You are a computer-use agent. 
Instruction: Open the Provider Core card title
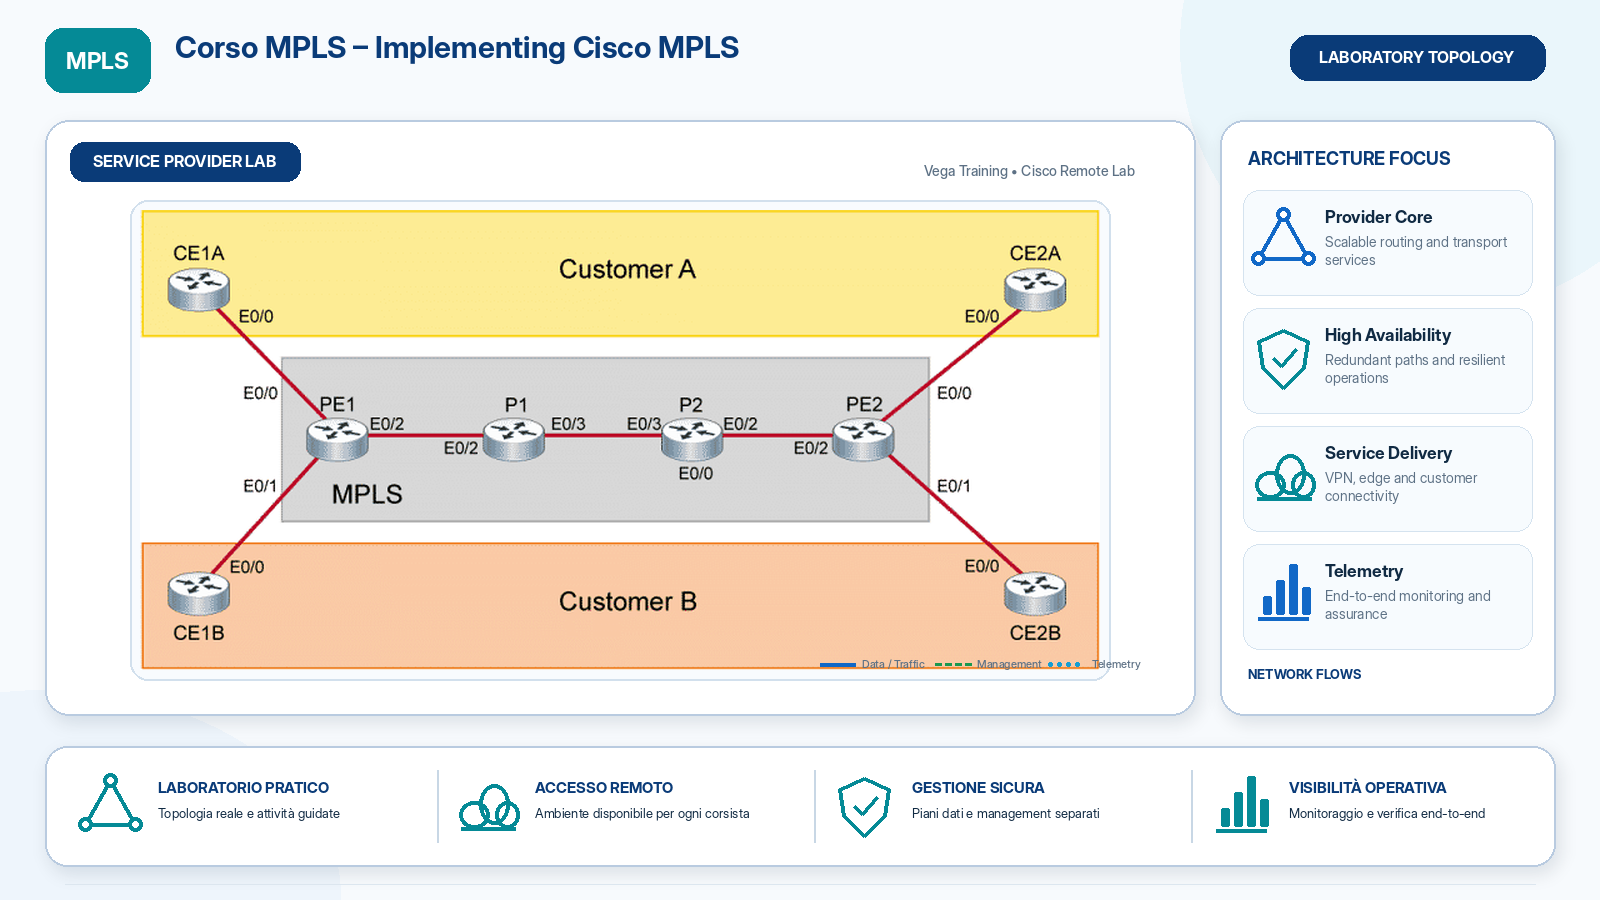(x=1378, y=217)
